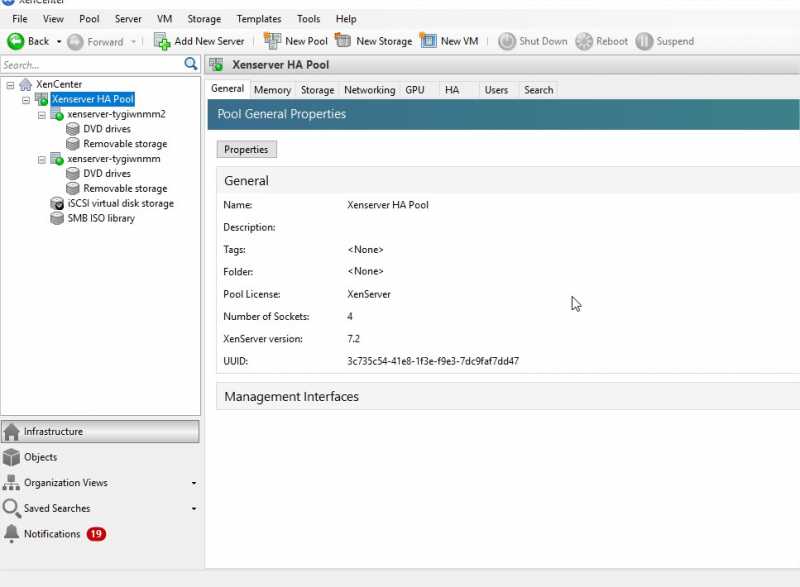Open Notifications with the bell icon
Image resolution: width=800 pixels, height=587 pixels.
(11, 534)
